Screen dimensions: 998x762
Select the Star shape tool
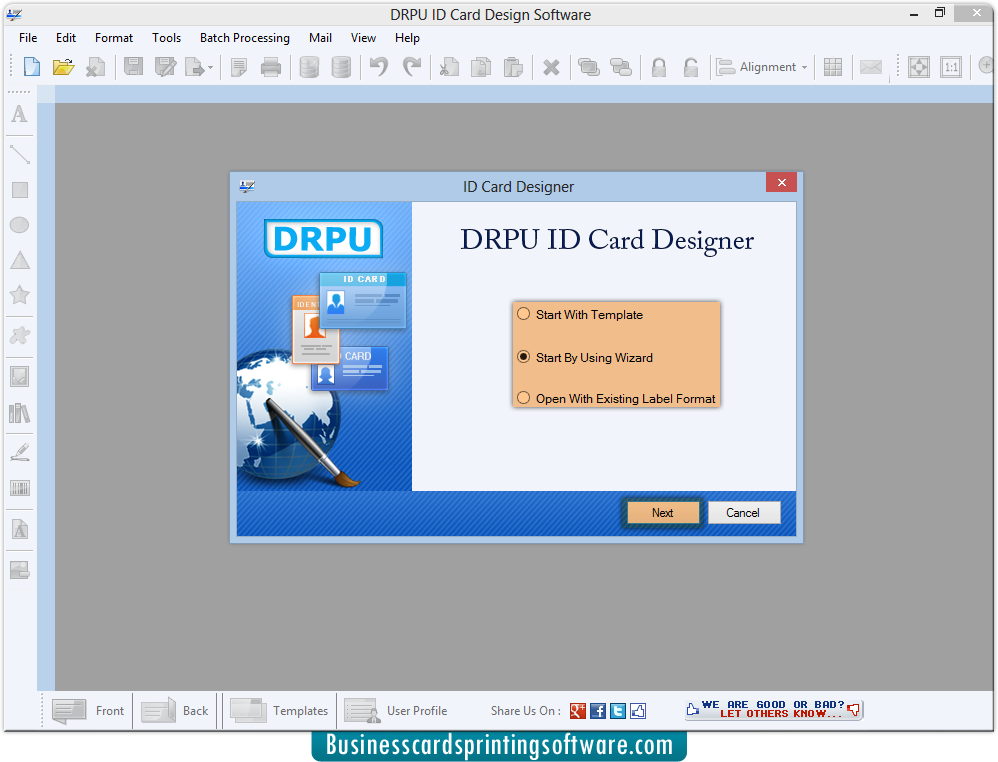point(20,295)
